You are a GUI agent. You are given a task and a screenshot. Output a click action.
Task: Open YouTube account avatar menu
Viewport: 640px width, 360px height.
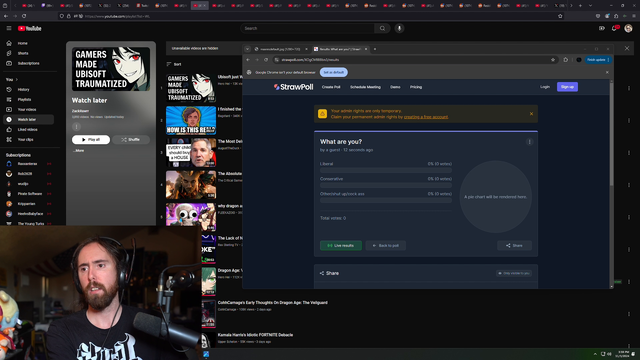pyautogui.click(x=629, y=28)
